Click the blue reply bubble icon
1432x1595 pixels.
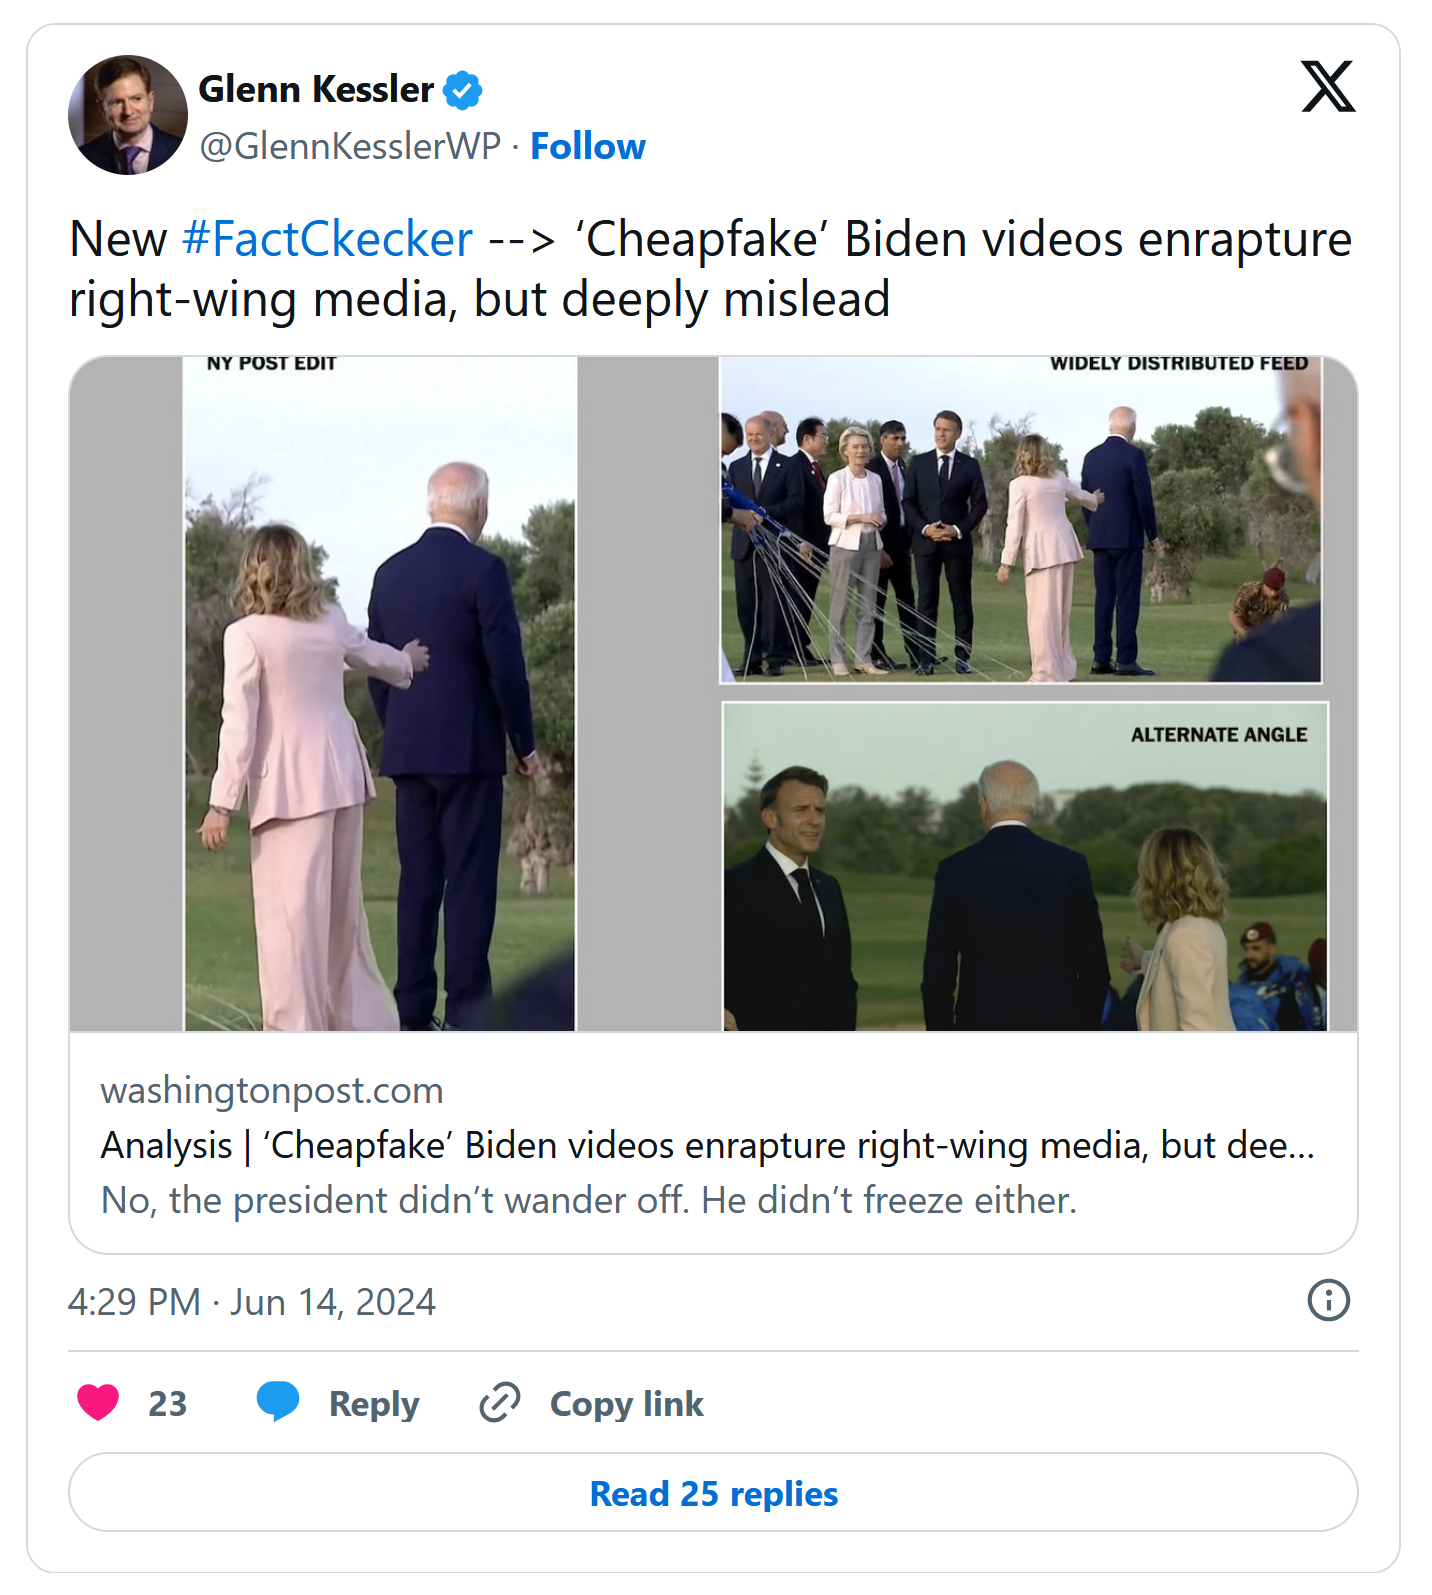click(278, 1401)
